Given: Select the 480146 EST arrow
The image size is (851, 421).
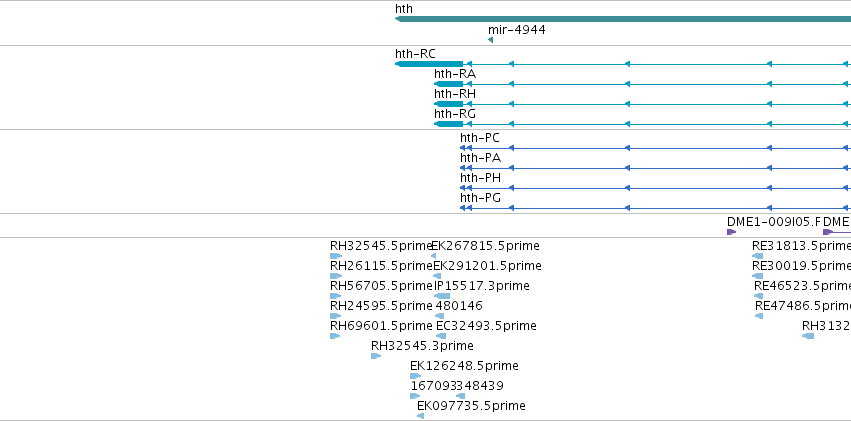Looking at the screenshot, I should coord(440,316).
